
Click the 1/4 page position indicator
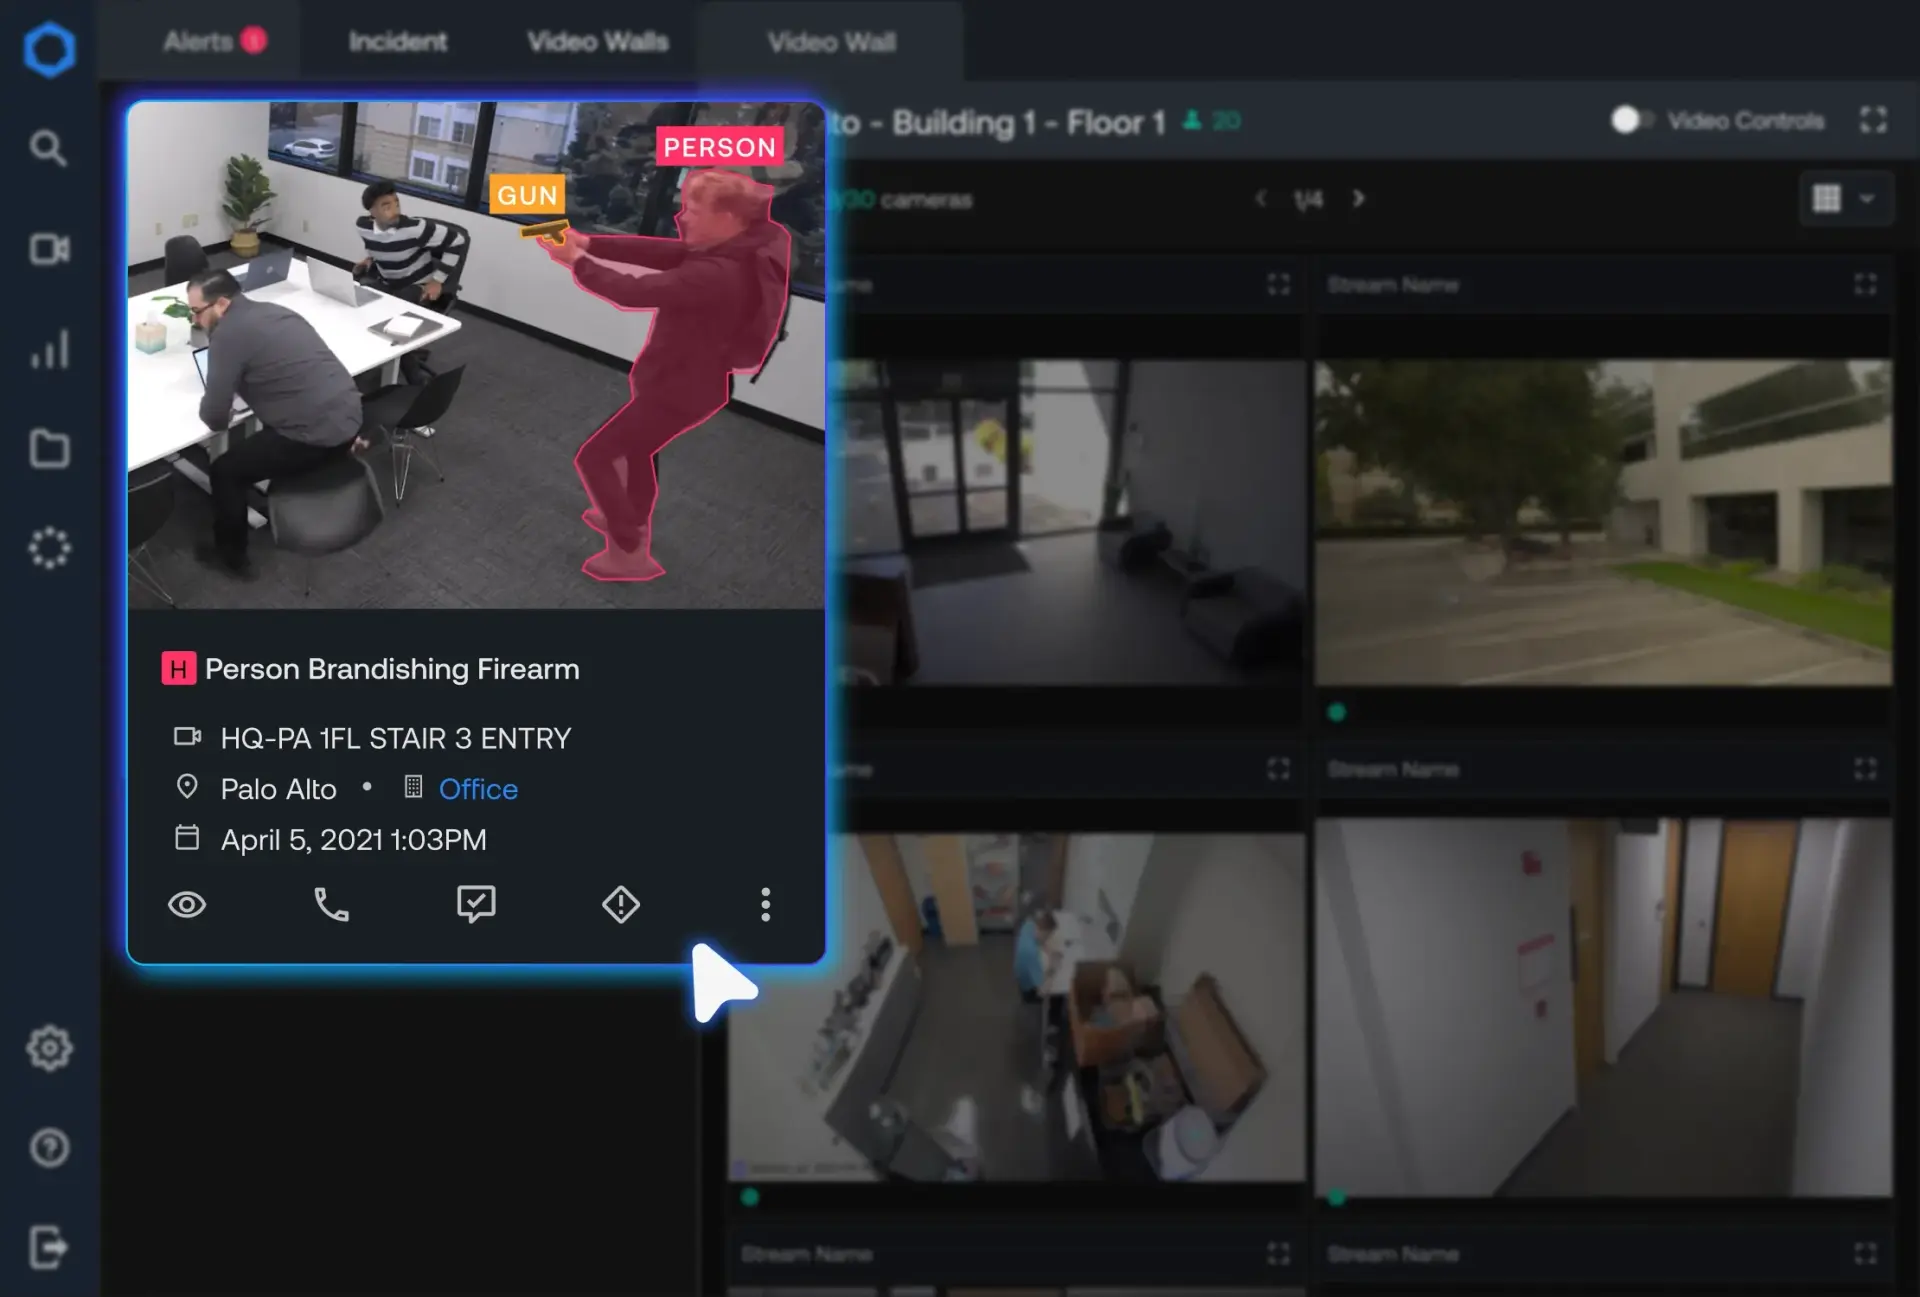click(x=1307, y=199)
